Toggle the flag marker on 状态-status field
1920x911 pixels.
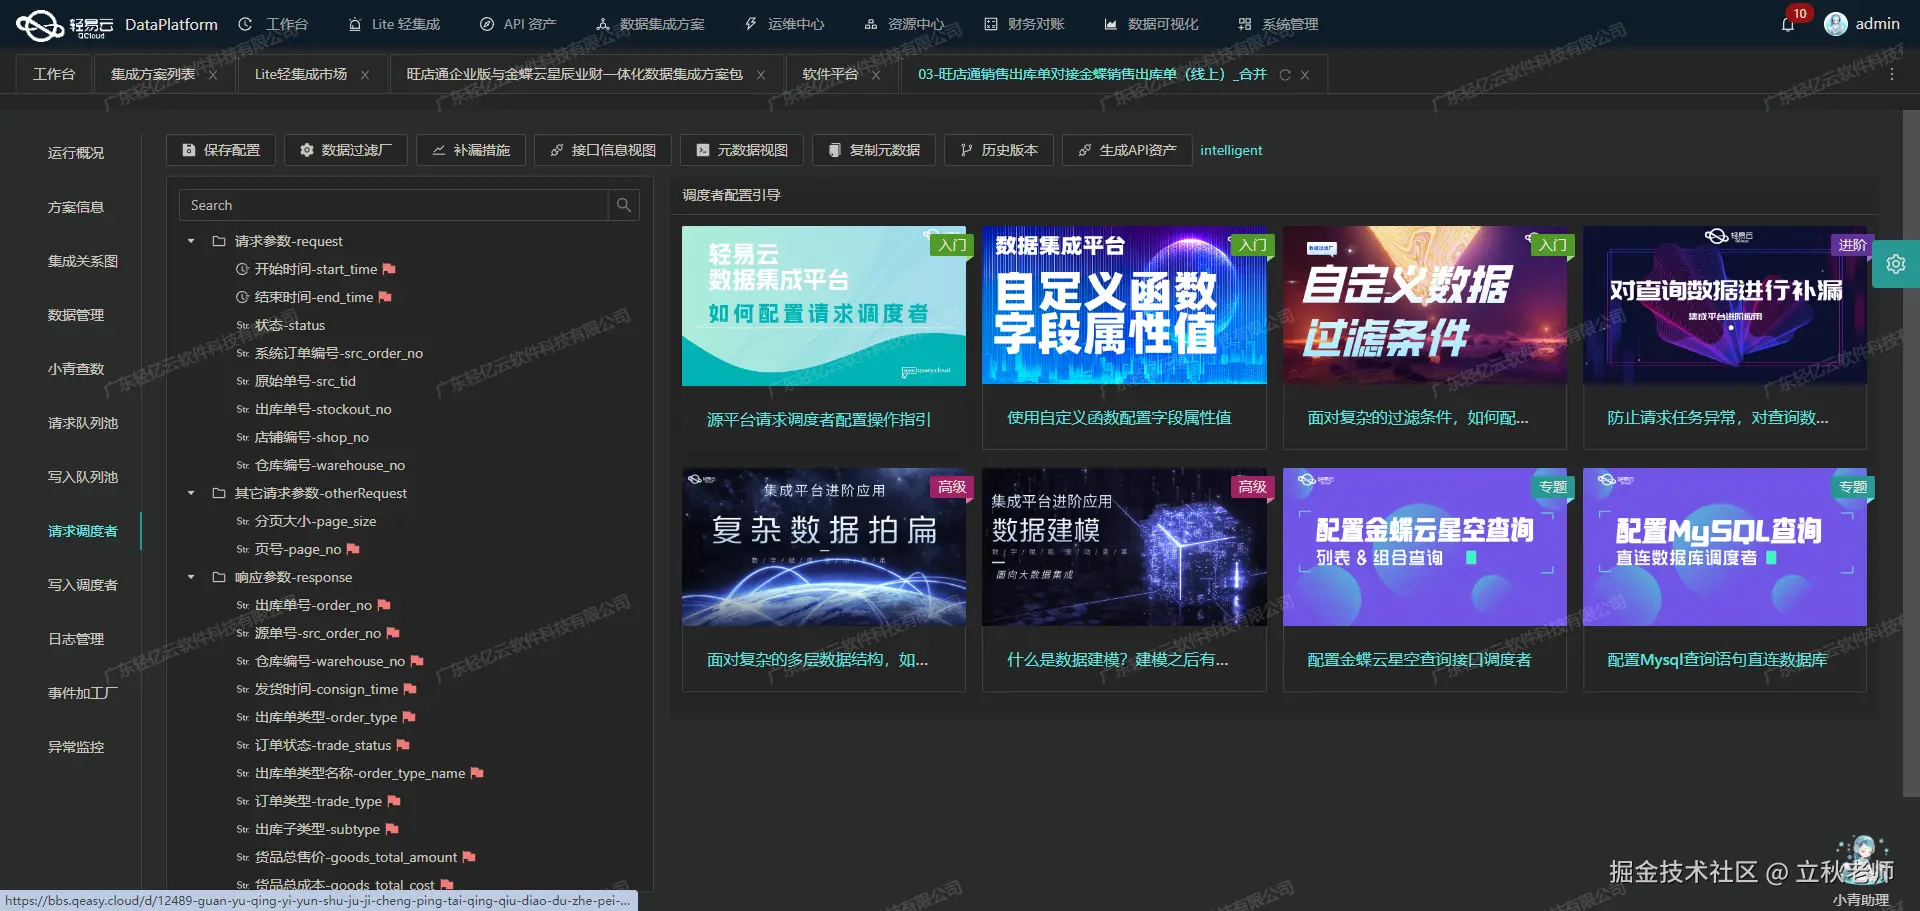point(334,325)
